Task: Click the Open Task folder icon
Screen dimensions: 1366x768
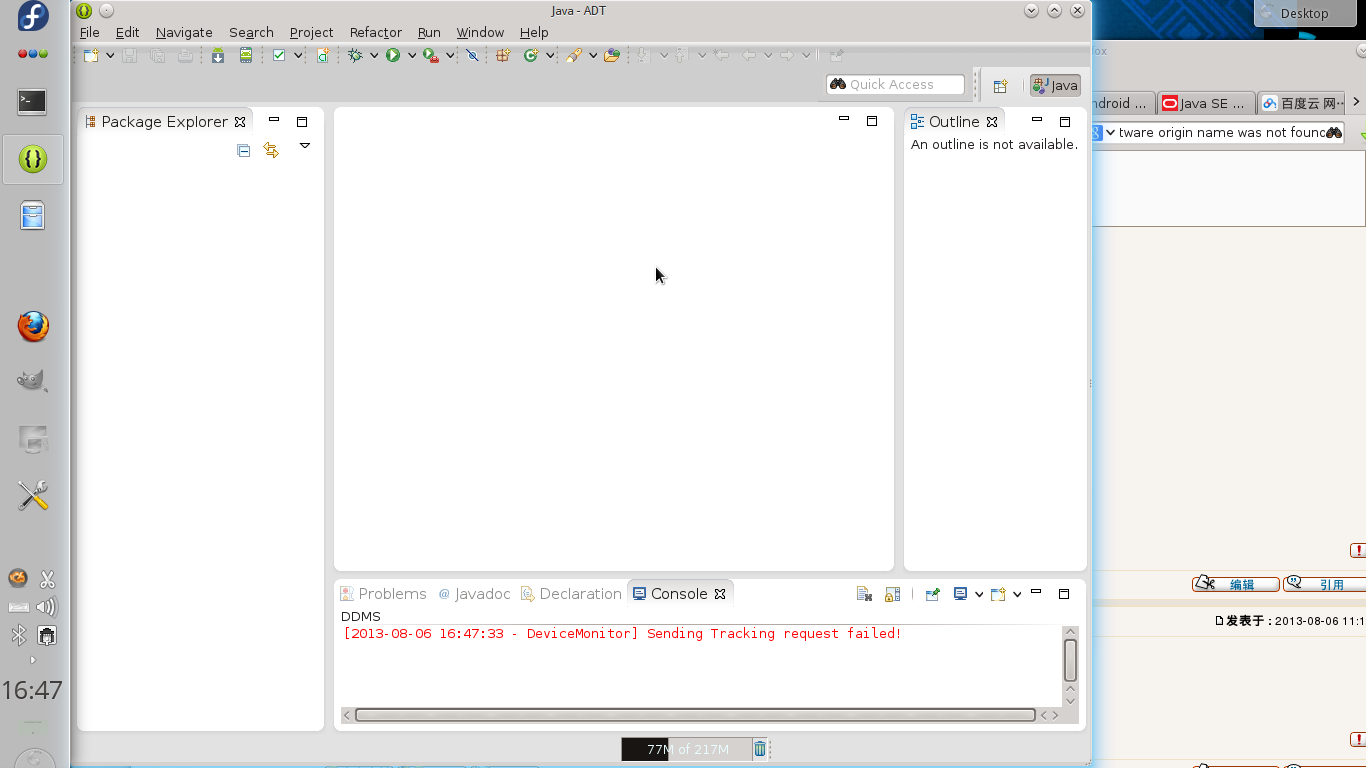Action: point(612,56)
